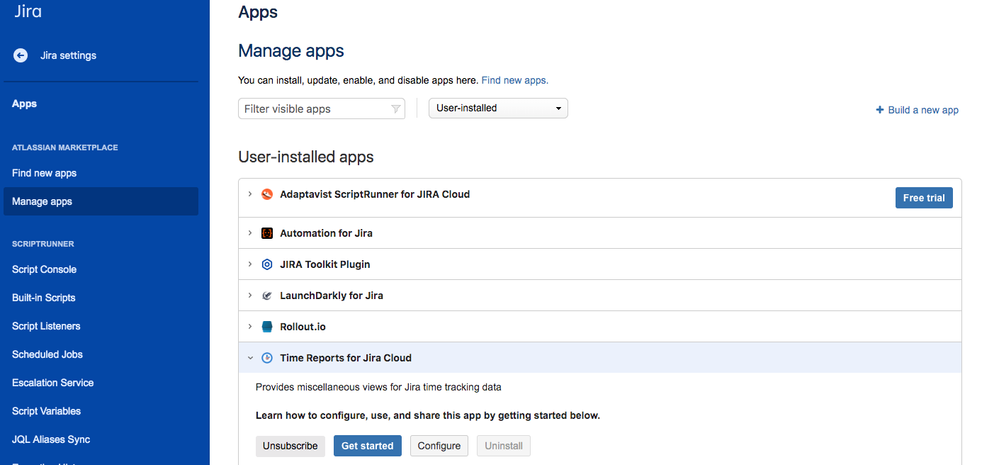The image size is (999, 465).
Task: Click the LaunchDarkly for Jira app icon
Action: click(267, 296)
